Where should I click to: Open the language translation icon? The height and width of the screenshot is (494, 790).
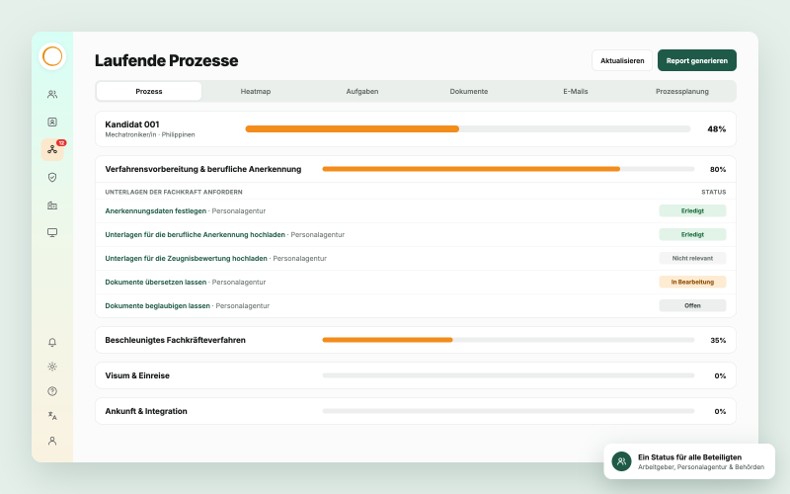(52, 416)
